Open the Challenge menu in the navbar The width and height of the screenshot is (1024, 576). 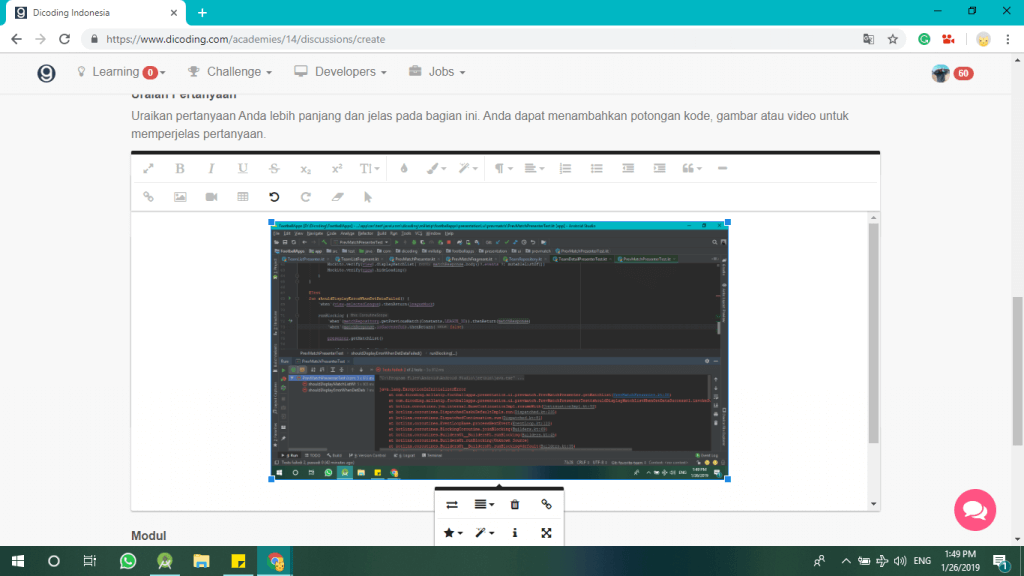[x=229, y=71]
